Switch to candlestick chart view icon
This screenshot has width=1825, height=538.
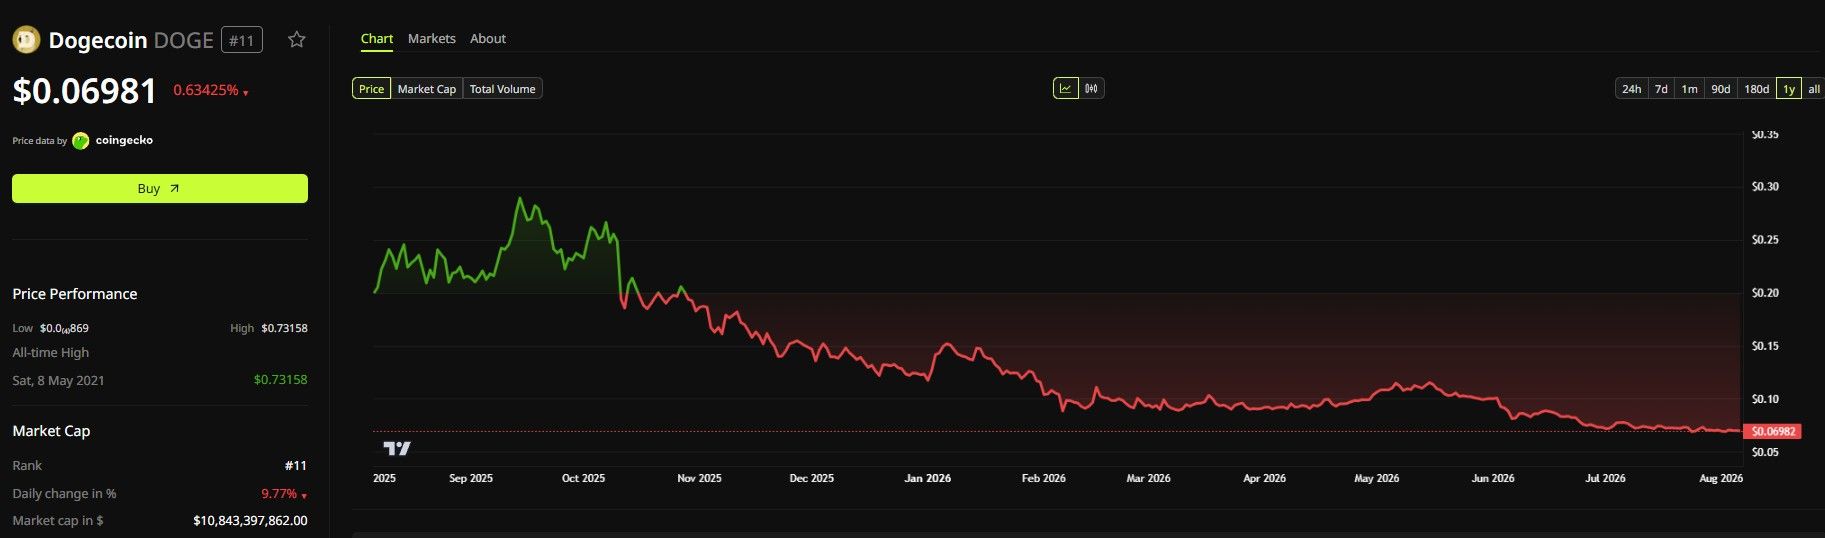1091,89
